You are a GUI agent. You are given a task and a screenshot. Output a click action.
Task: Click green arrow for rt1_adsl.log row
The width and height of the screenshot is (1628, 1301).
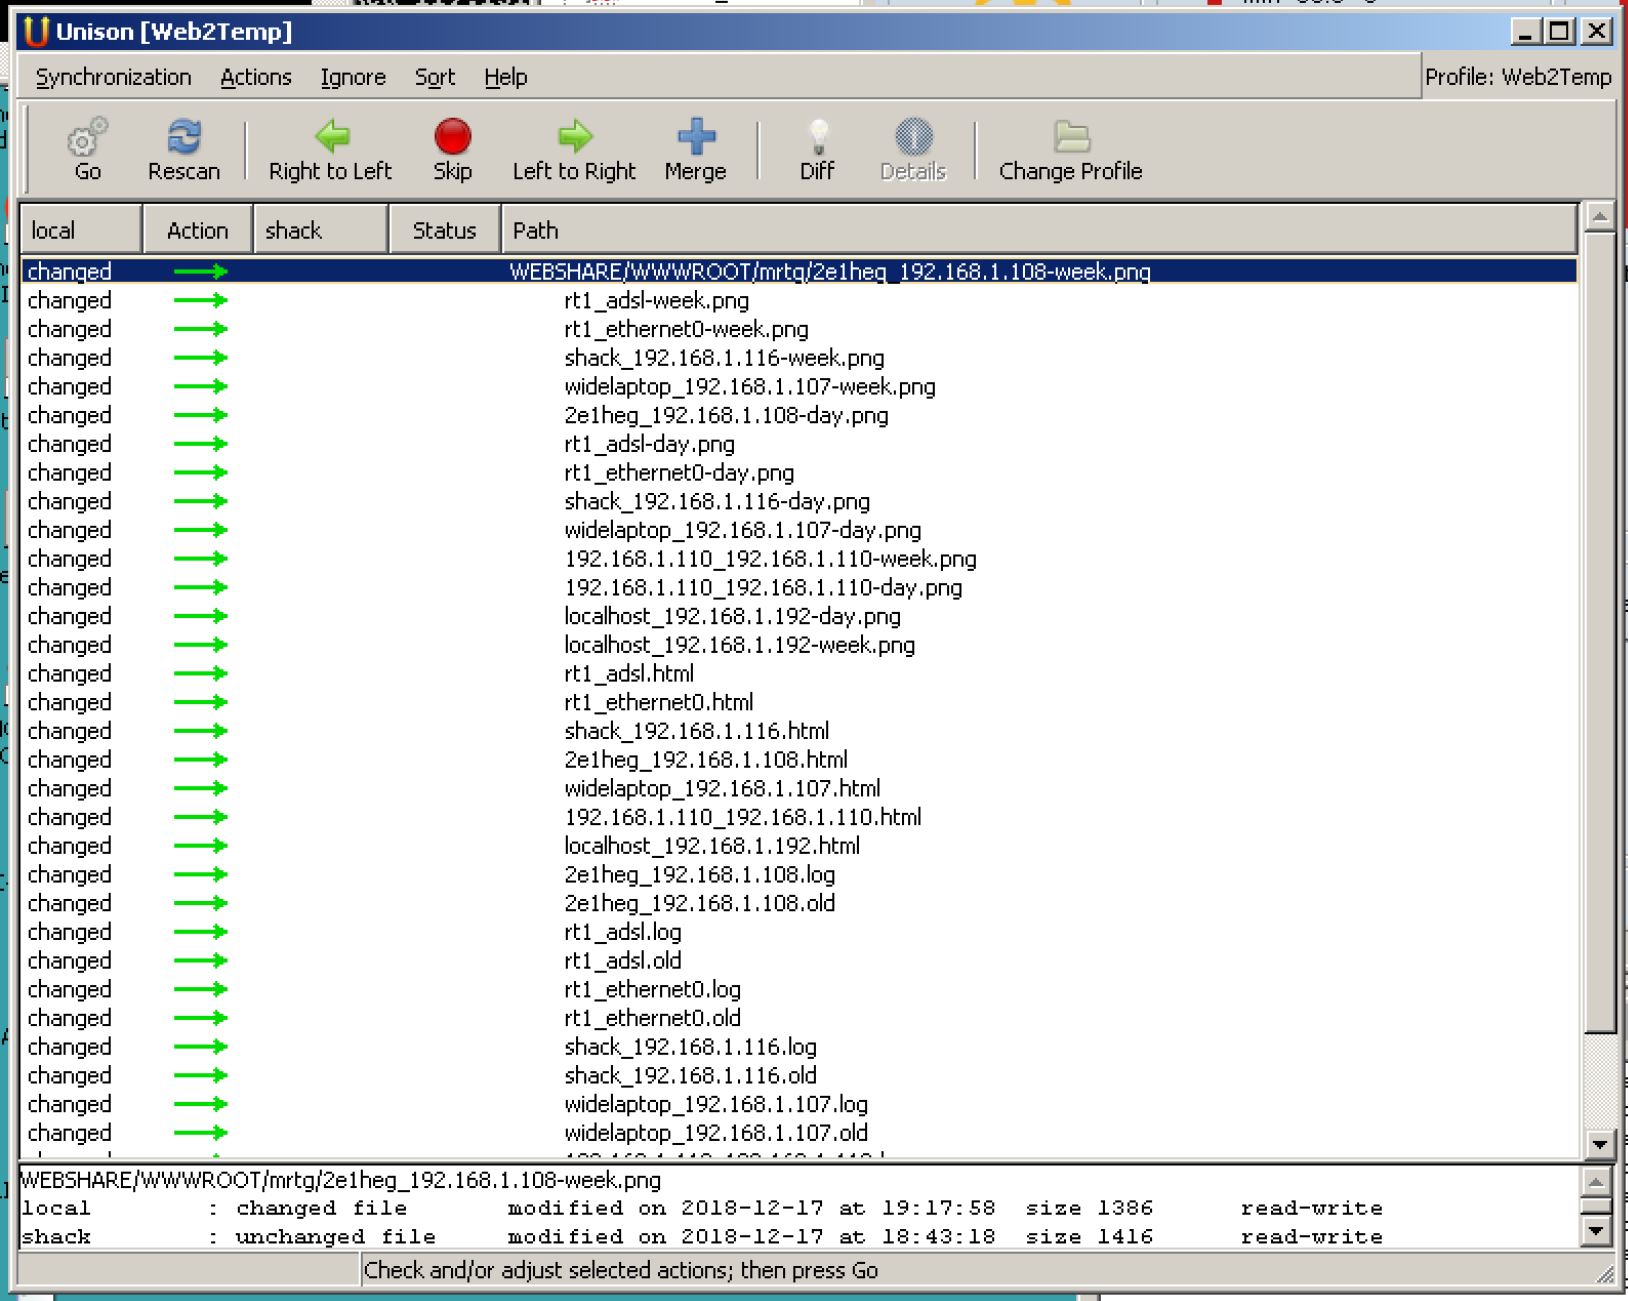(200, 932)
